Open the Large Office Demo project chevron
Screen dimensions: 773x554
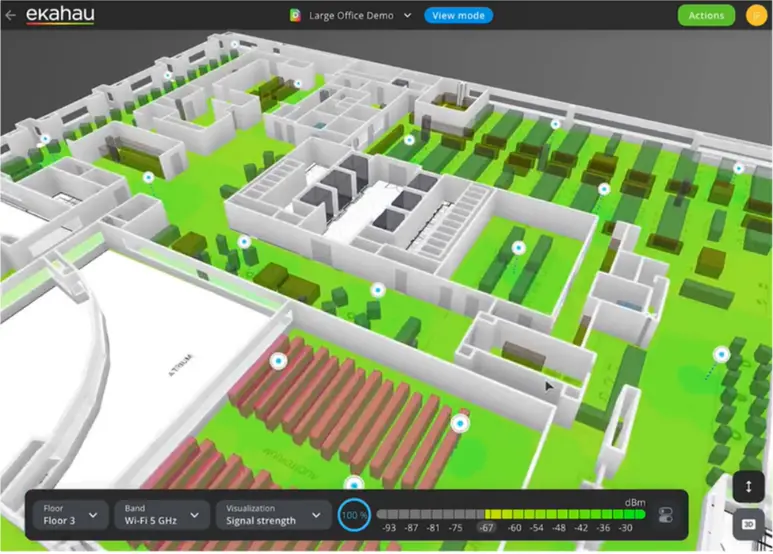408,15
